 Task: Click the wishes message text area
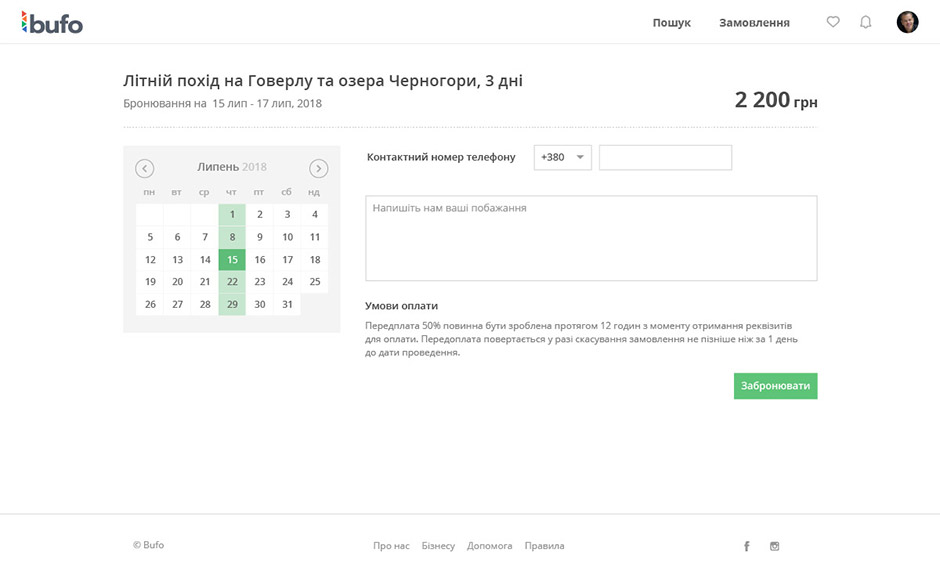point(591,238)
